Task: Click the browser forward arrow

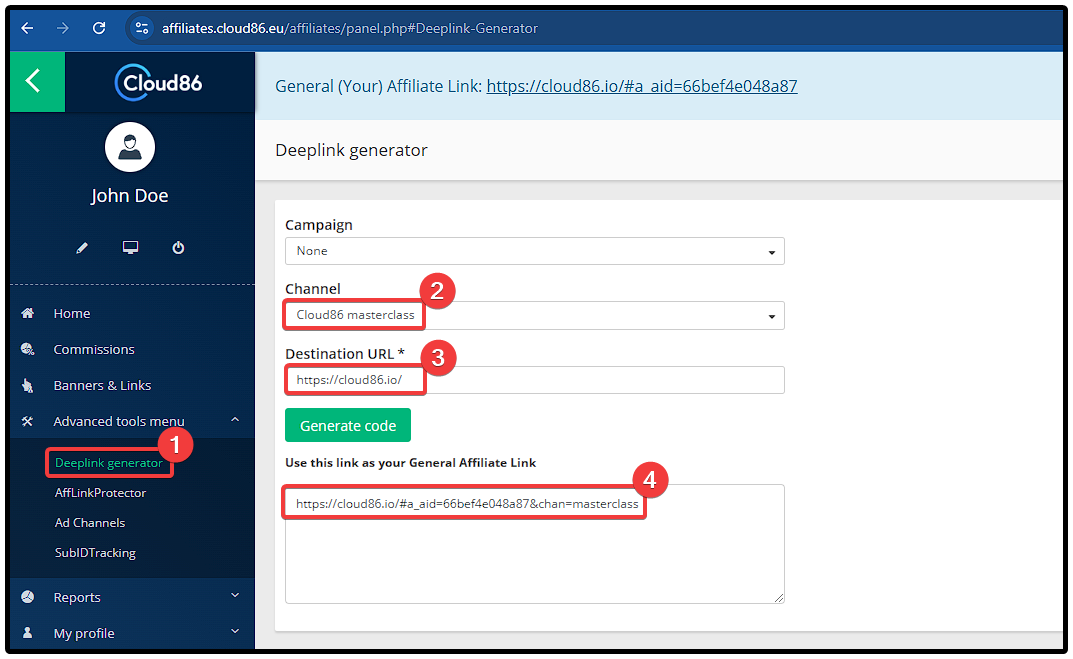Action: coord(63,28)
